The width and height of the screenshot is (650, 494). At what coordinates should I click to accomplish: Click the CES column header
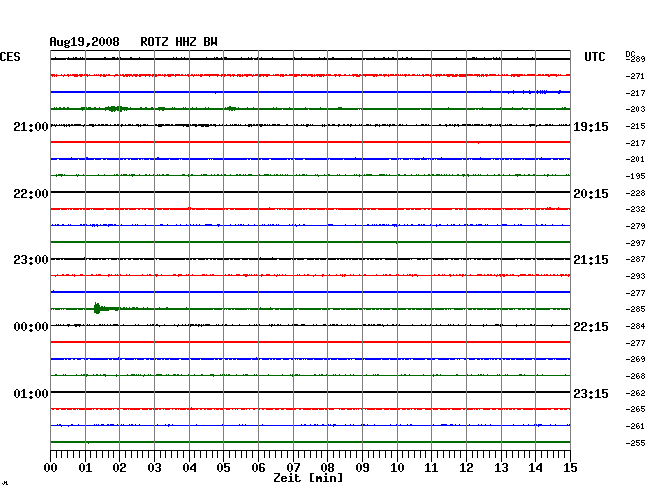click(x=10, y=57)
